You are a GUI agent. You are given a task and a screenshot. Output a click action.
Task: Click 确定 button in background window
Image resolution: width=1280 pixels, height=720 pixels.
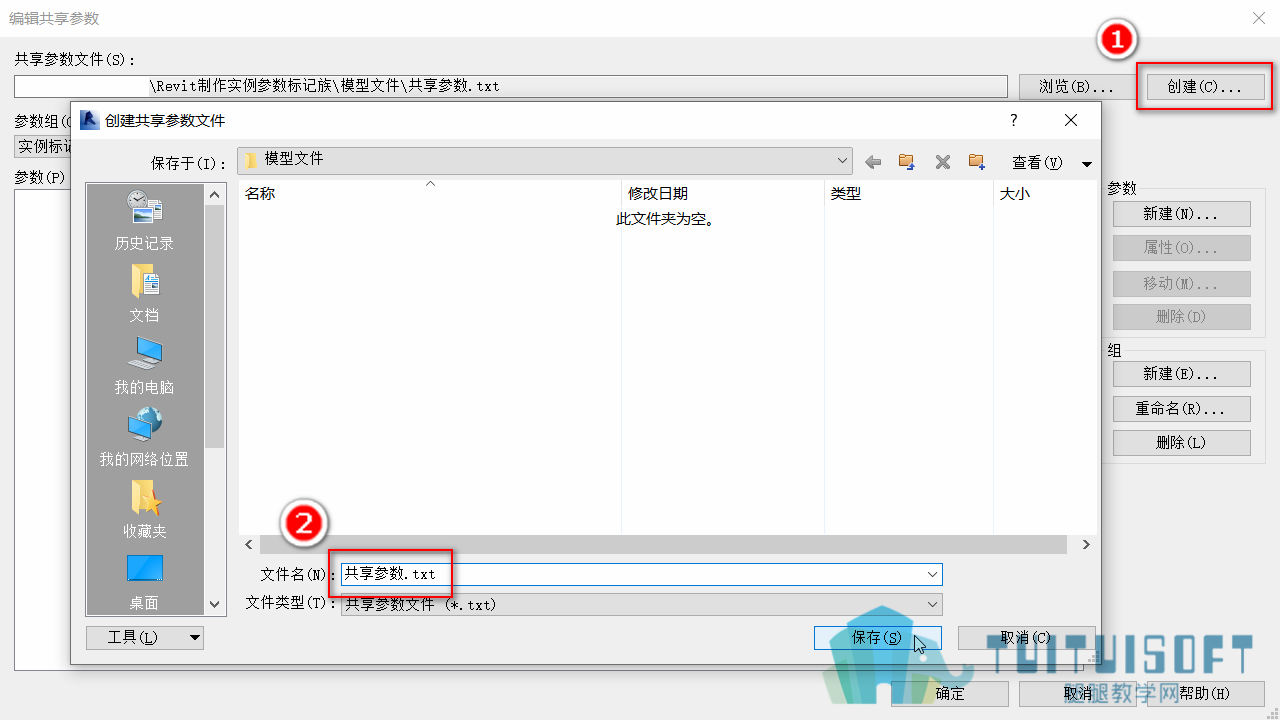(x=950, y=693)
